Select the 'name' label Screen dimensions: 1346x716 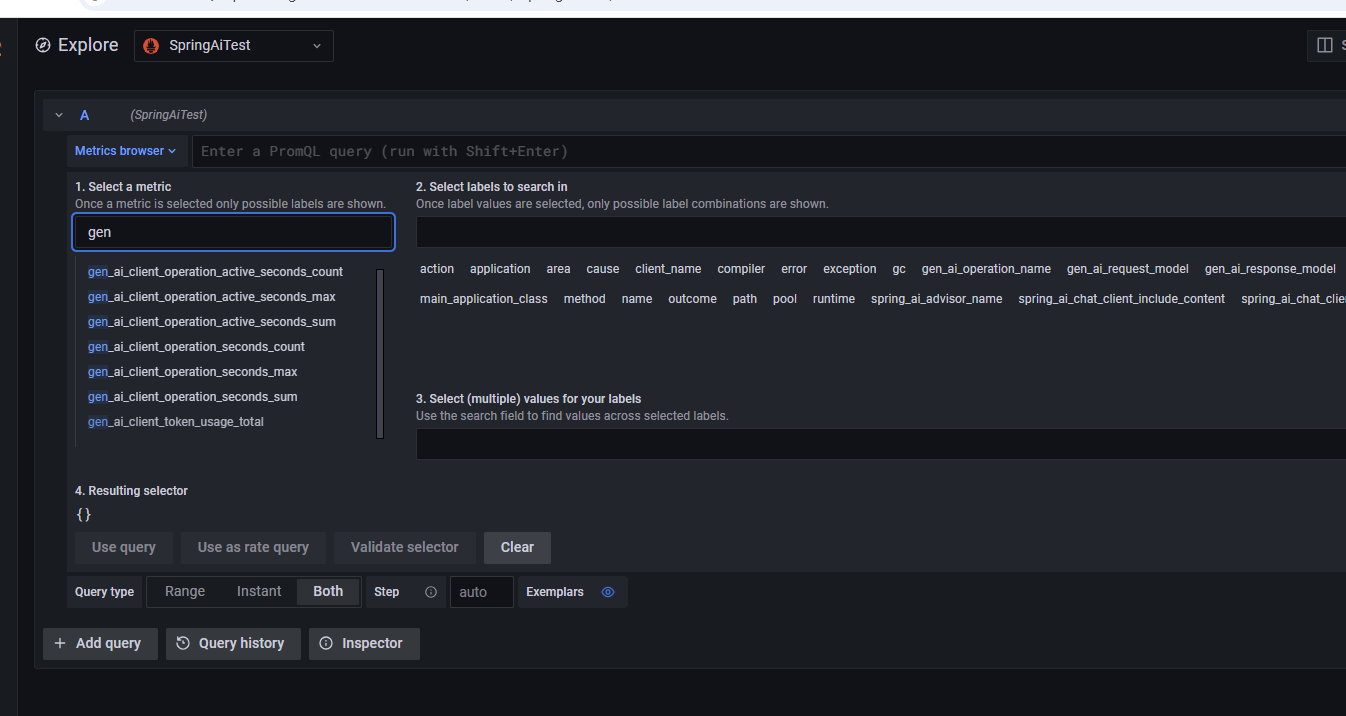(x=637, y=299)
